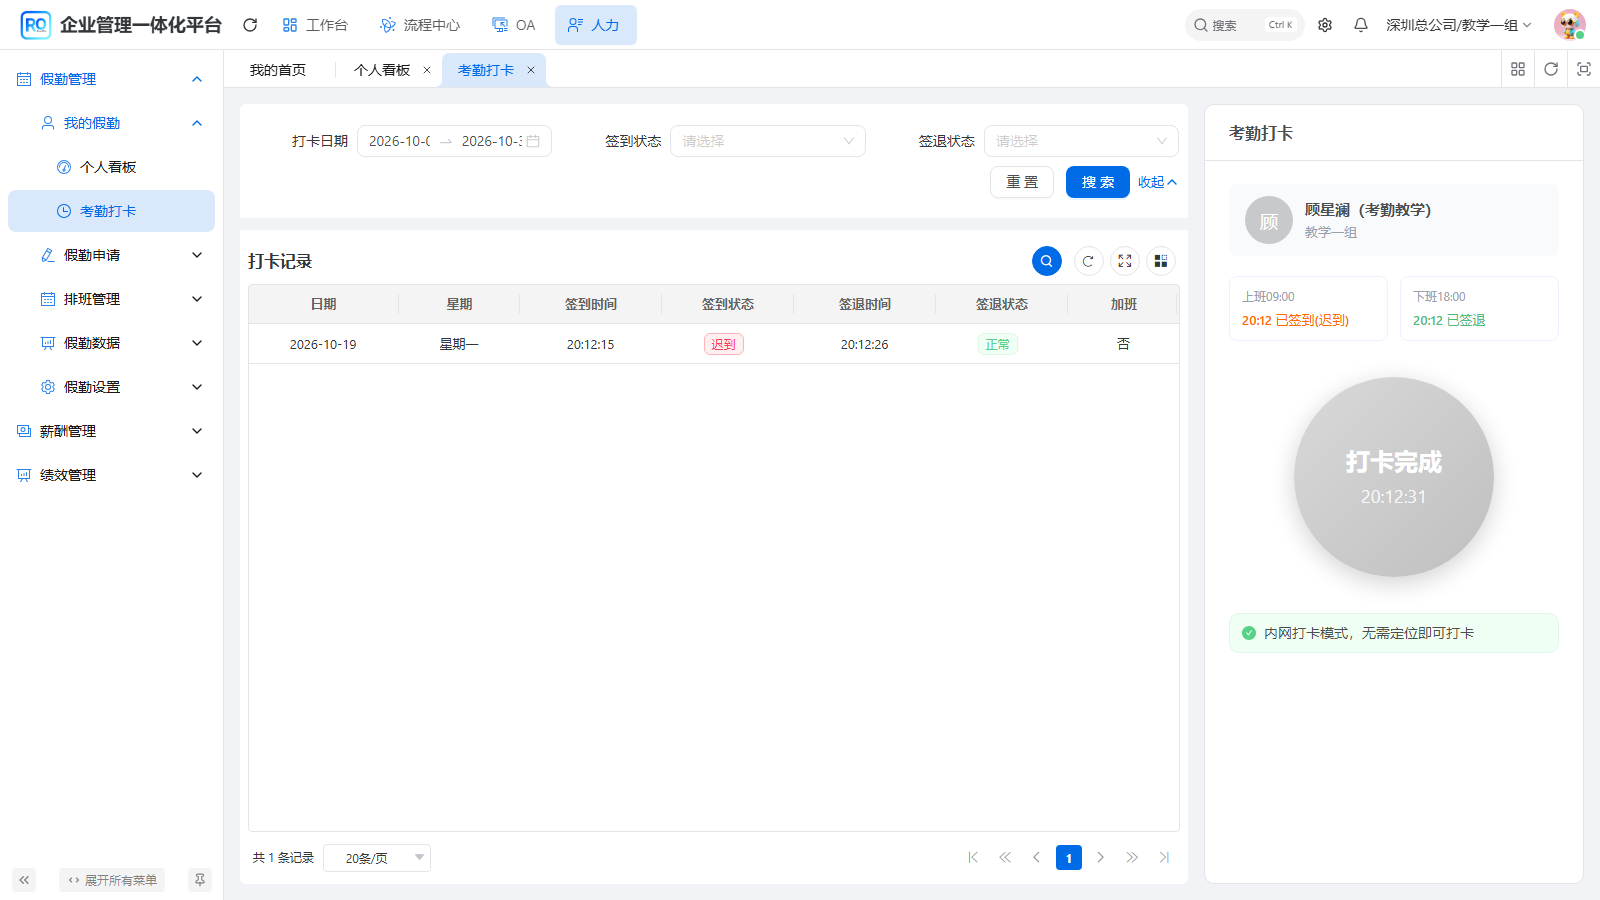Open the 深圳总公司/教学一组 organization dropdown
The height and width of the screenshot is (900, 1600).
[1458, 25]
